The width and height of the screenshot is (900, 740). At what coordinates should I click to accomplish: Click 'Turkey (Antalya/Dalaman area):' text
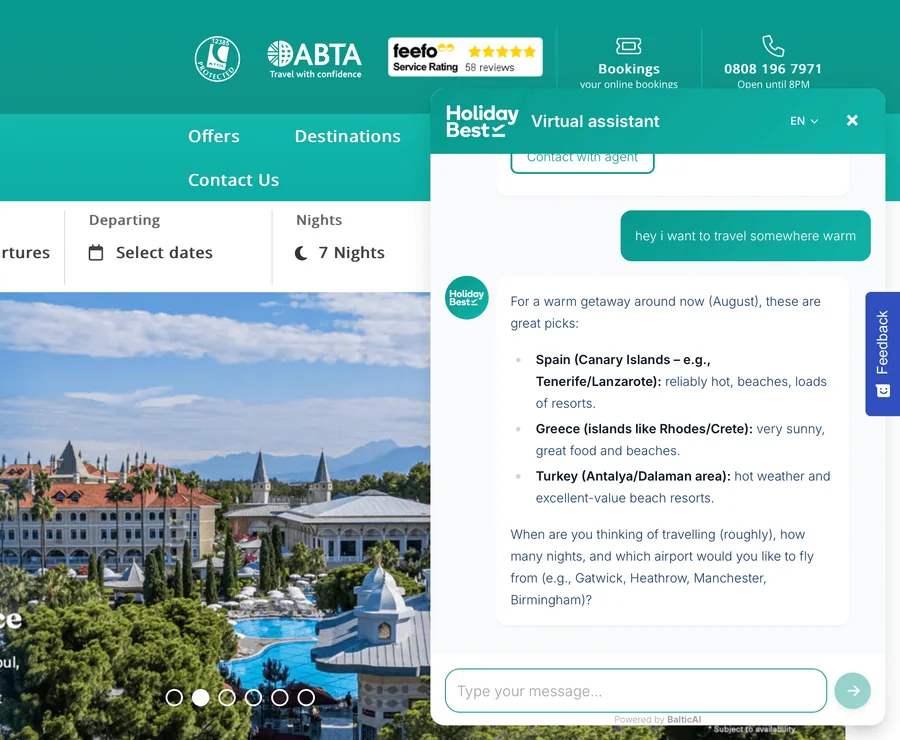(633, 476)
